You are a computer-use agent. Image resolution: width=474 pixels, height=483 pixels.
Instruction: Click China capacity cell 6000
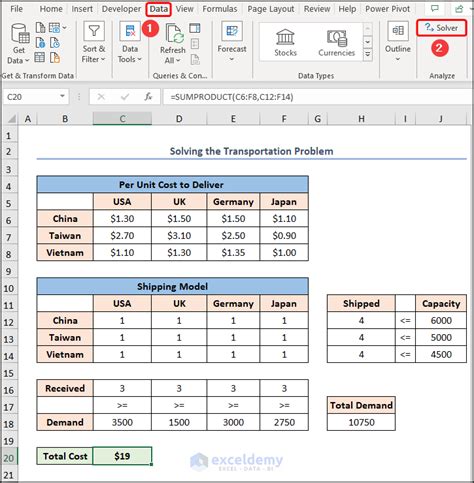pyautogui.click(x=441, y=320)
